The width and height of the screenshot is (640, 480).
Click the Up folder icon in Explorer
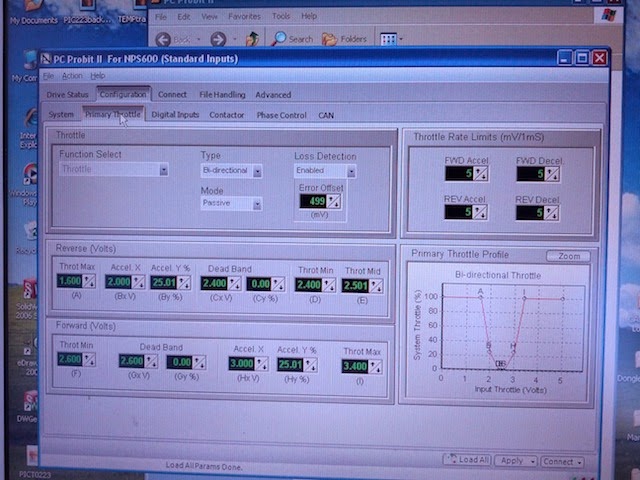click(252, 39)
